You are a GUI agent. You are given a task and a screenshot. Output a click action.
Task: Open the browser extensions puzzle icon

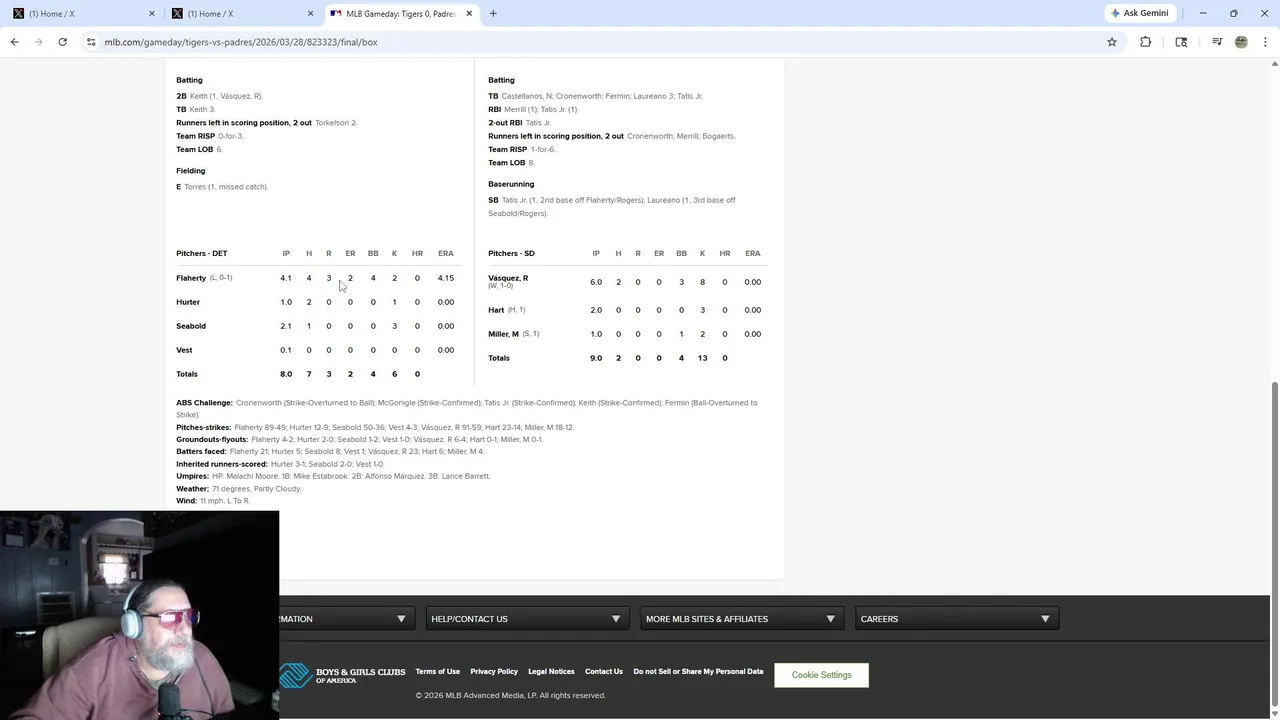pos(1146,42)
